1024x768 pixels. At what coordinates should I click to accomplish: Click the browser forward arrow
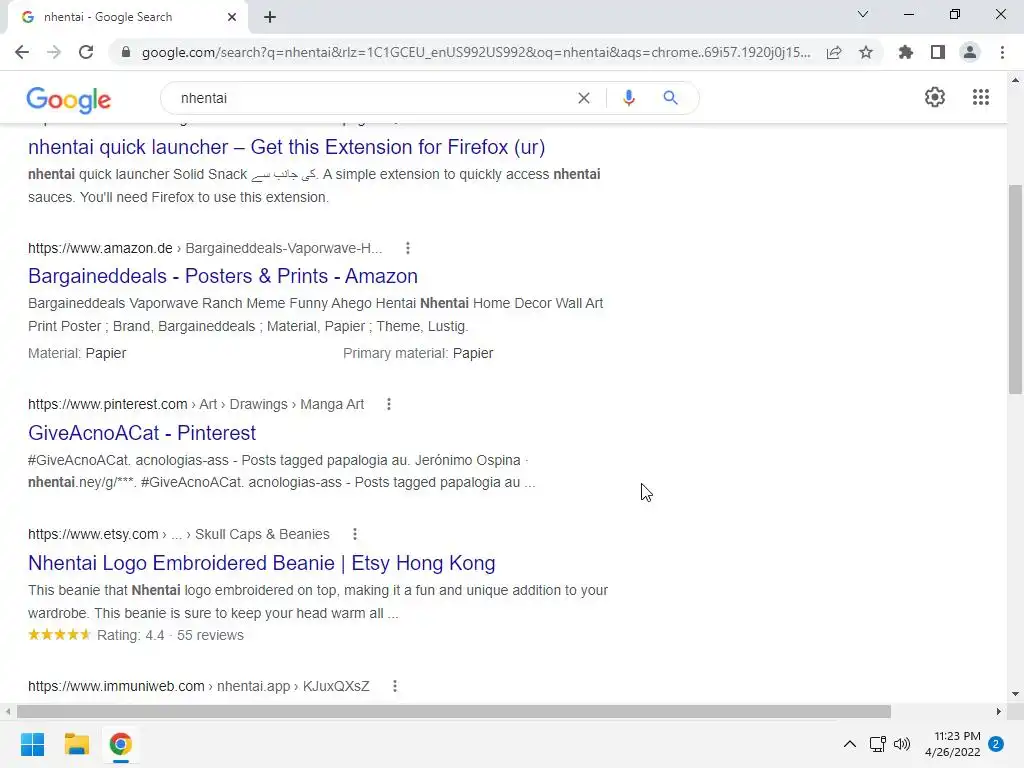pos(54,52)
